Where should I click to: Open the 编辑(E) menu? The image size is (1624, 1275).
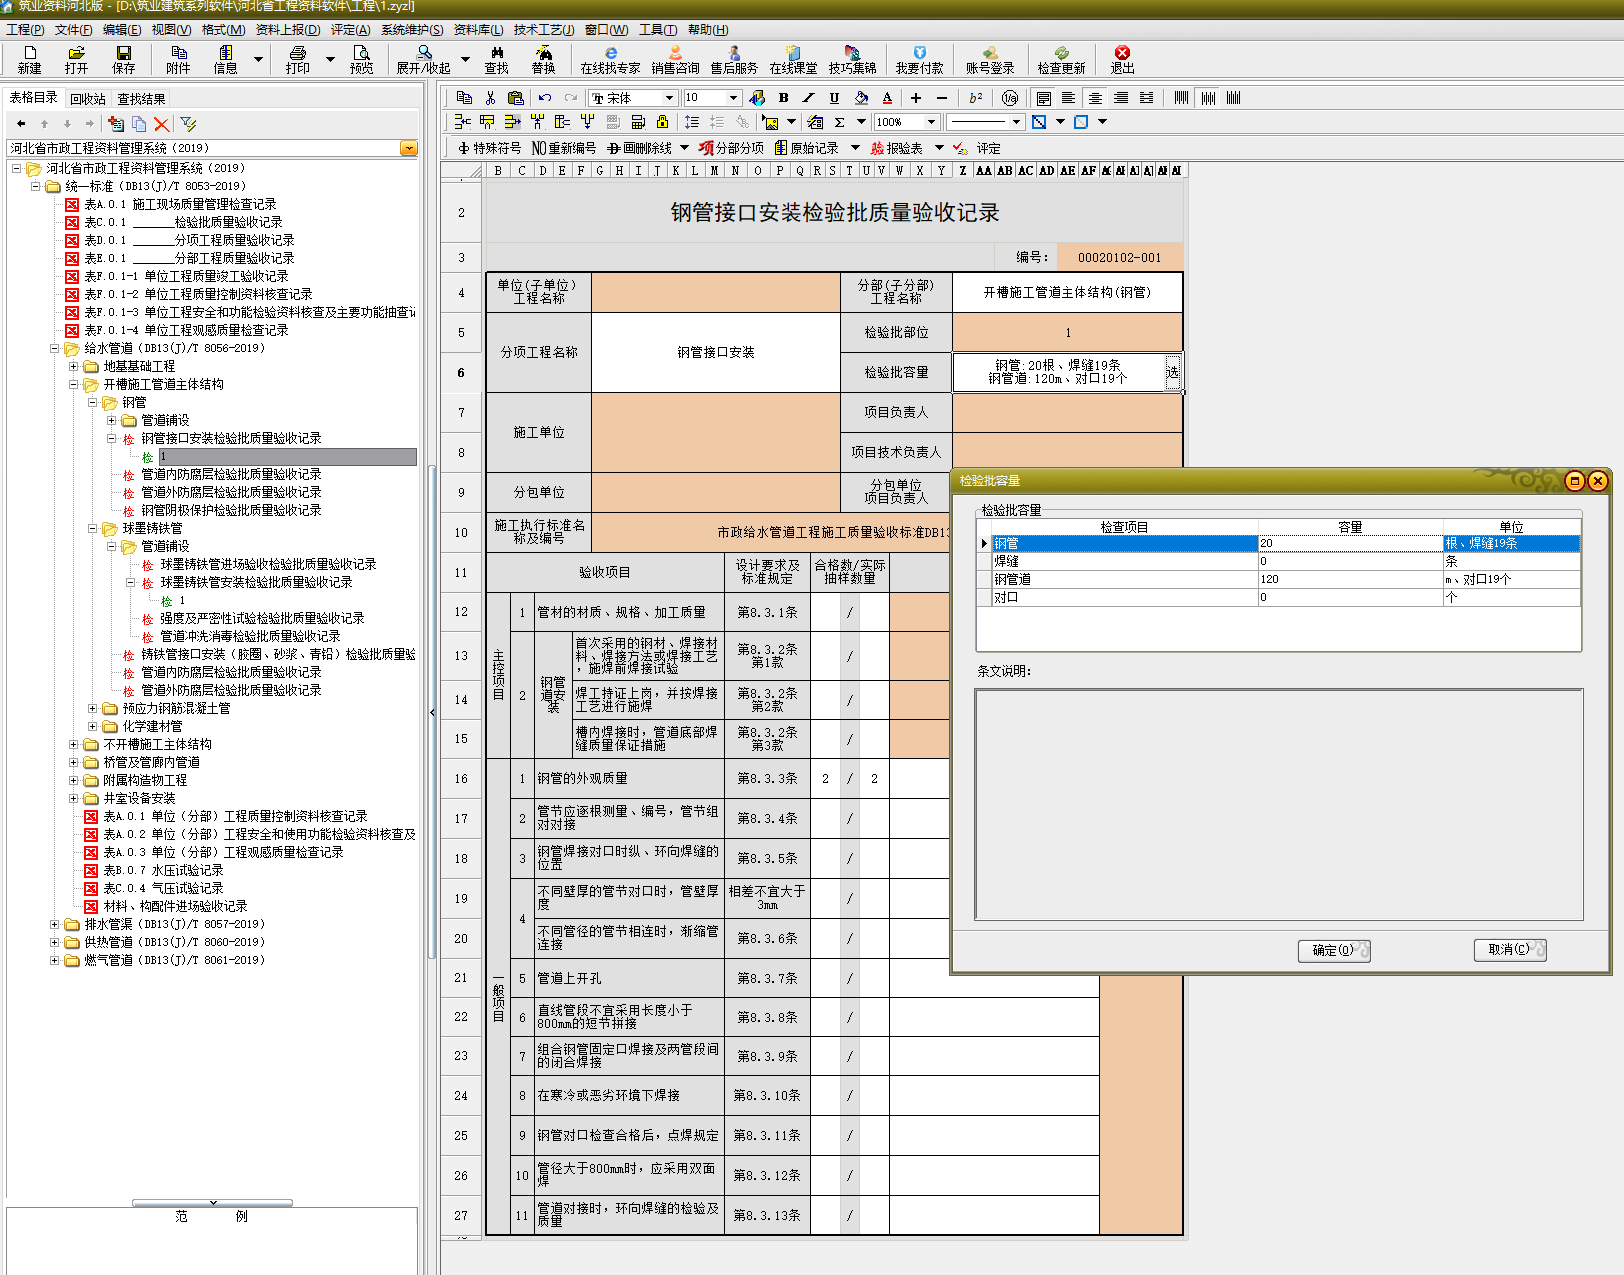122,29
